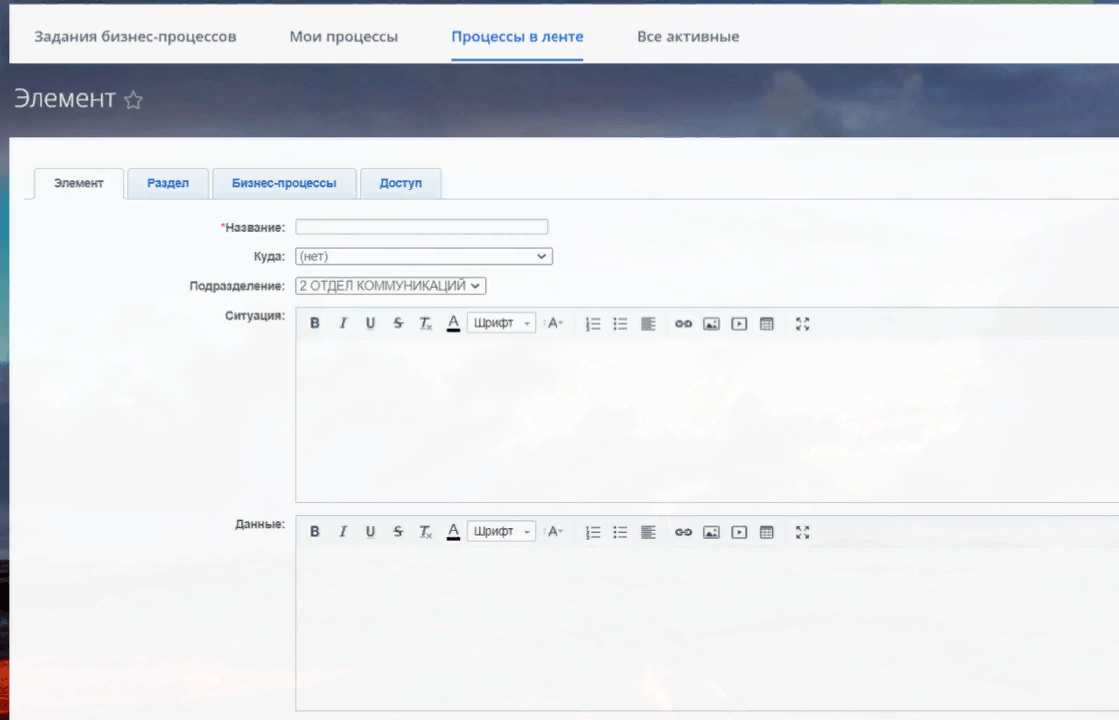Toggle Italic in the Ситуация editor
Image resolution: width=1119 pixels, height=720 pixels.
(x=343, y=323)
